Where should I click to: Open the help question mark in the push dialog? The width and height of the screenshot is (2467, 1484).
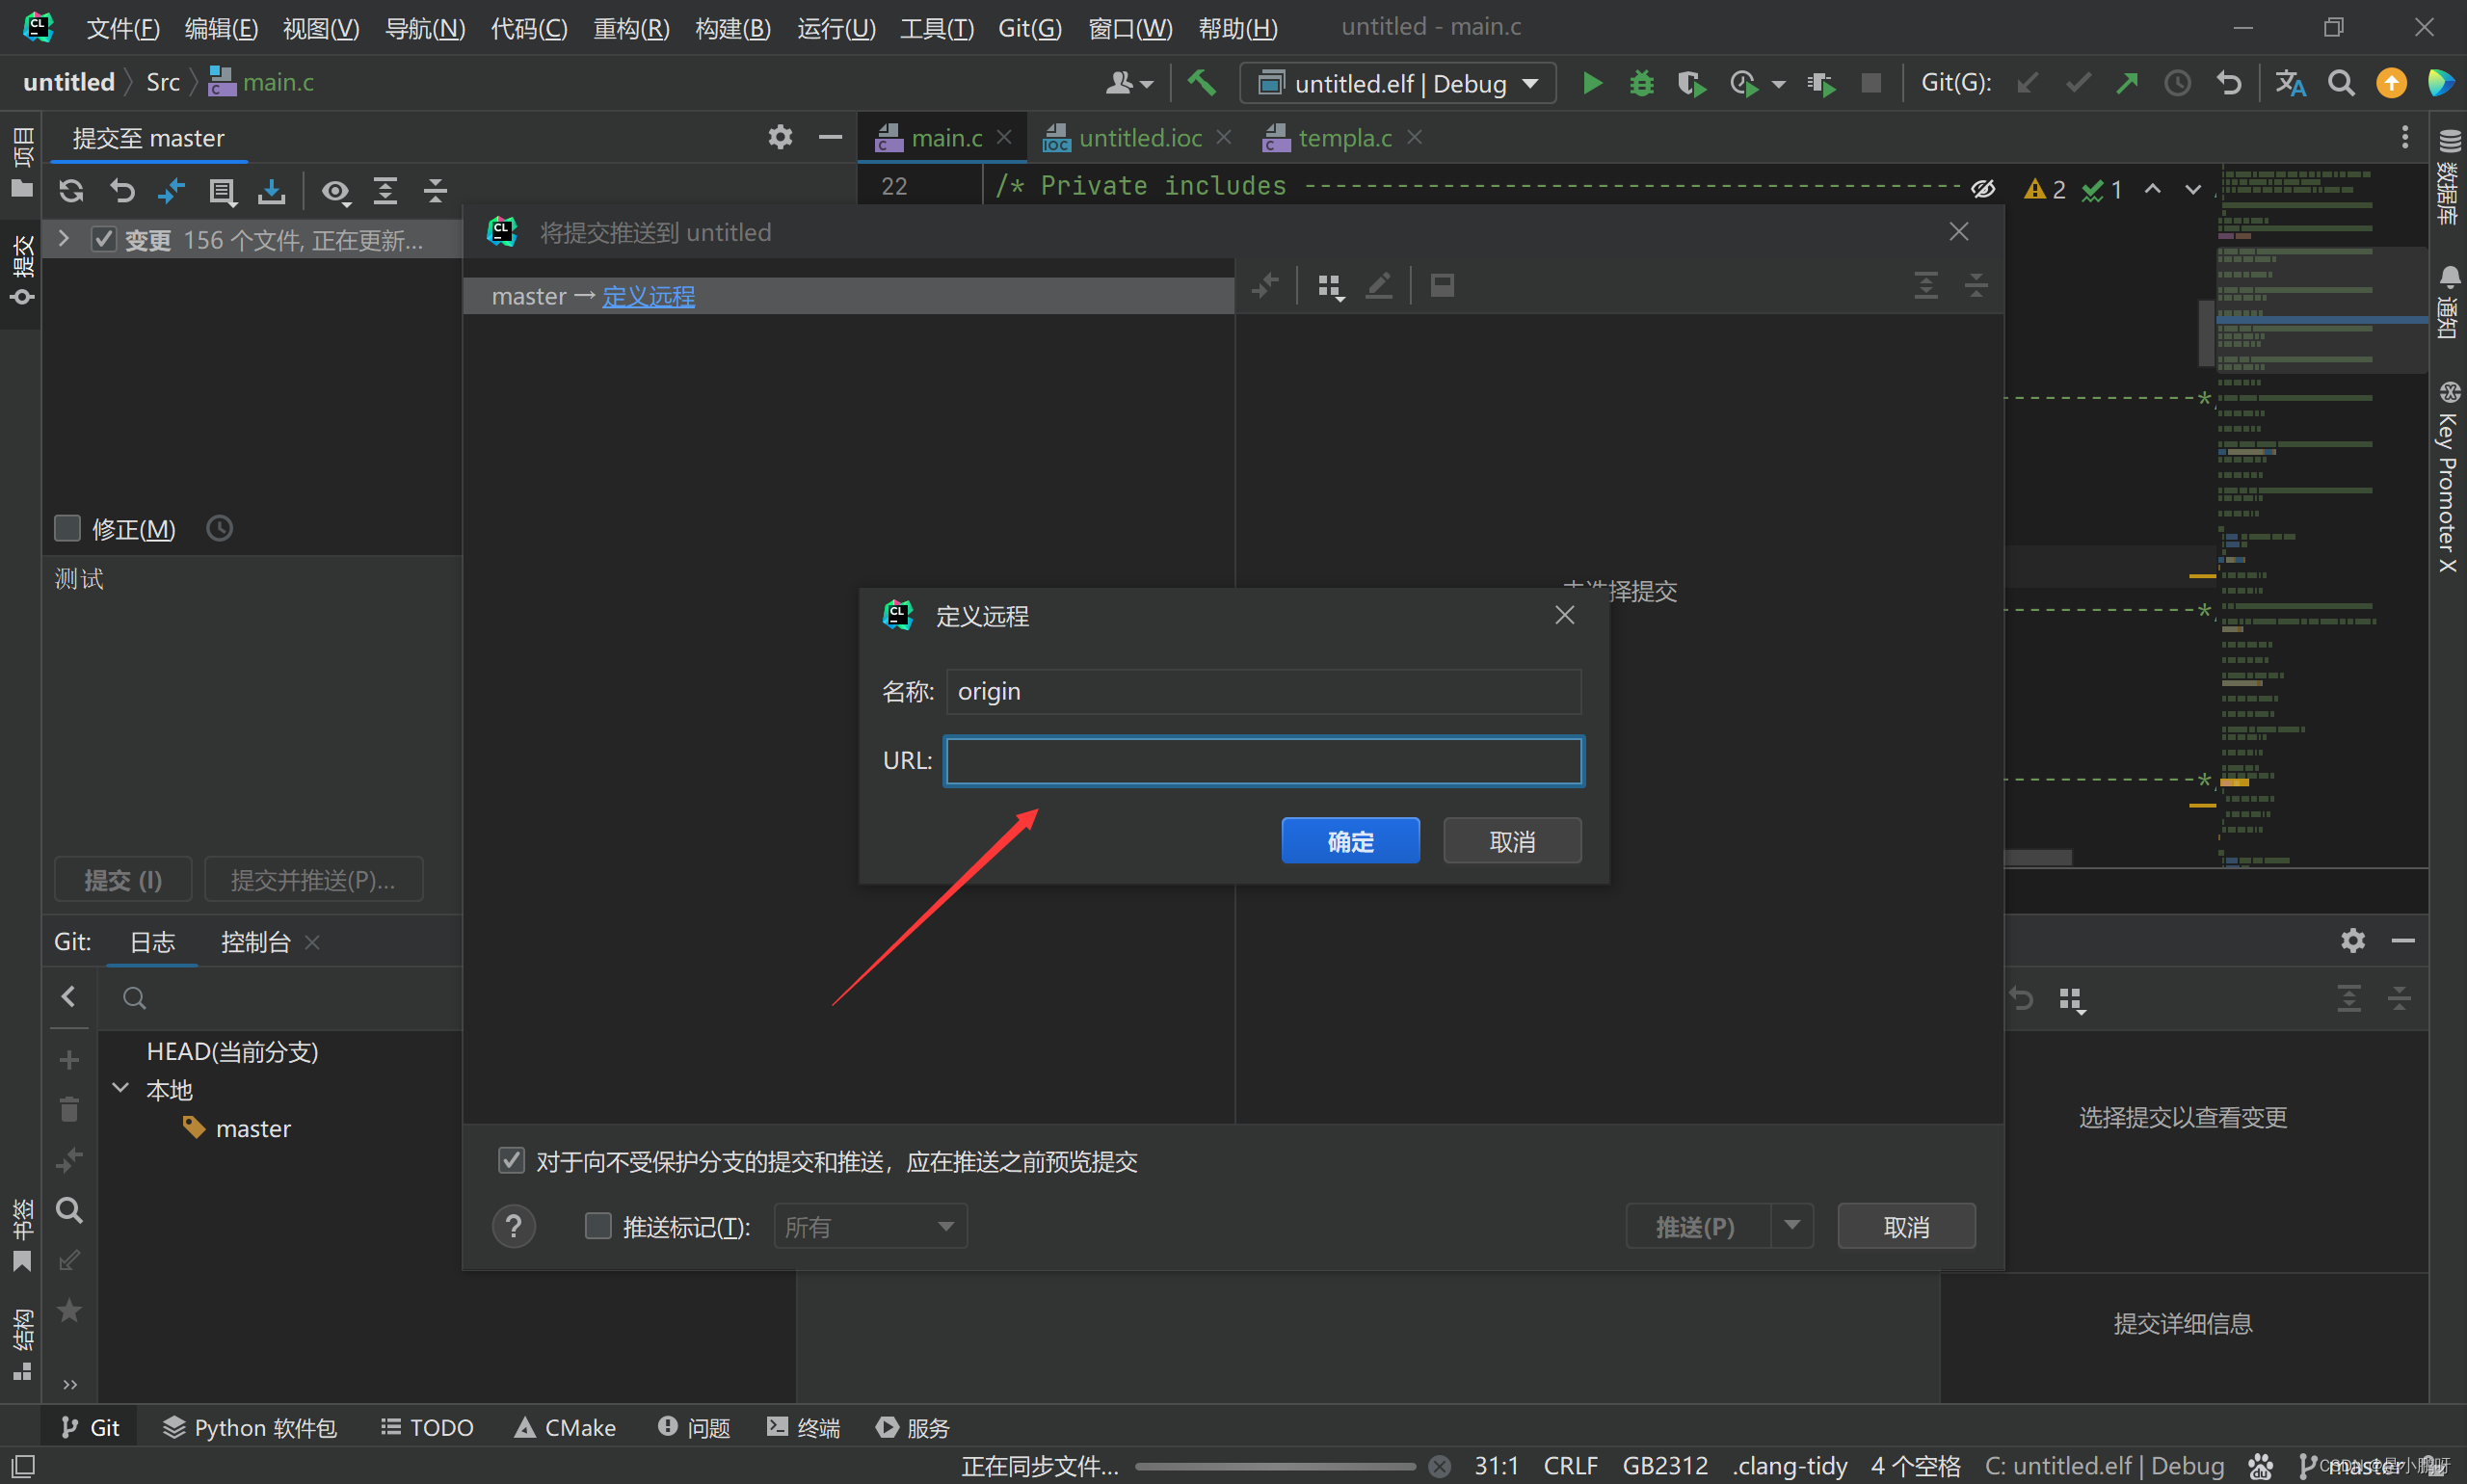[514, 1226]
